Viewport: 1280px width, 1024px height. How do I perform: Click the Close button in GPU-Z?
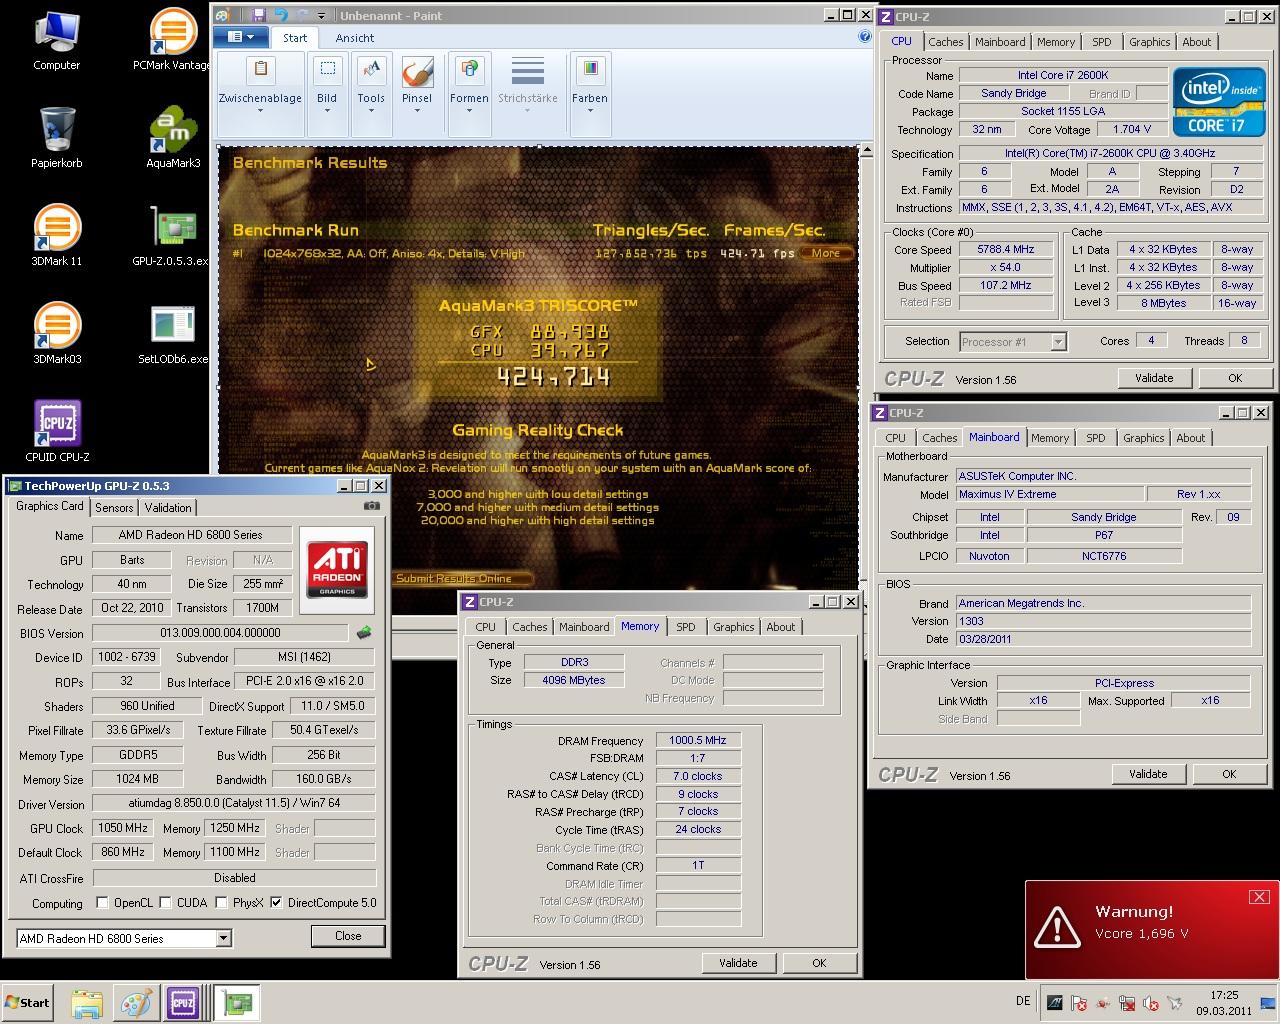348,936
